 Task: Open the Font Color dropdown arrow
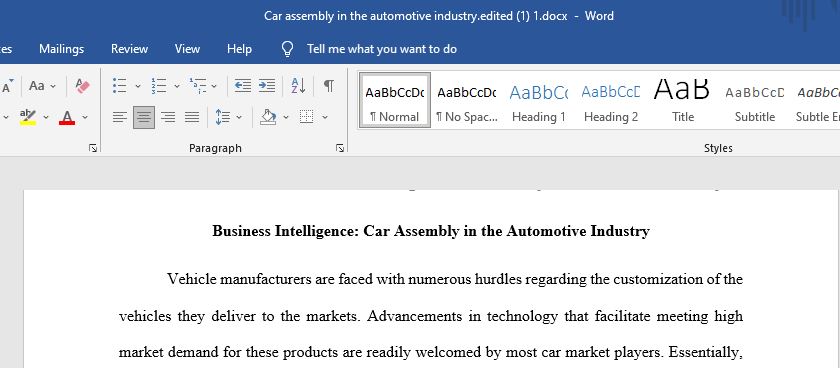(x=85, y=117)
